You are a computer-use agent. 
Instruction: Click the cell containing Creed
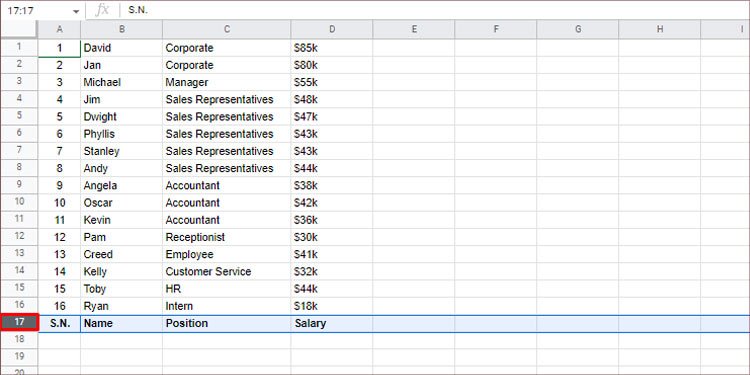click(121, 254)
